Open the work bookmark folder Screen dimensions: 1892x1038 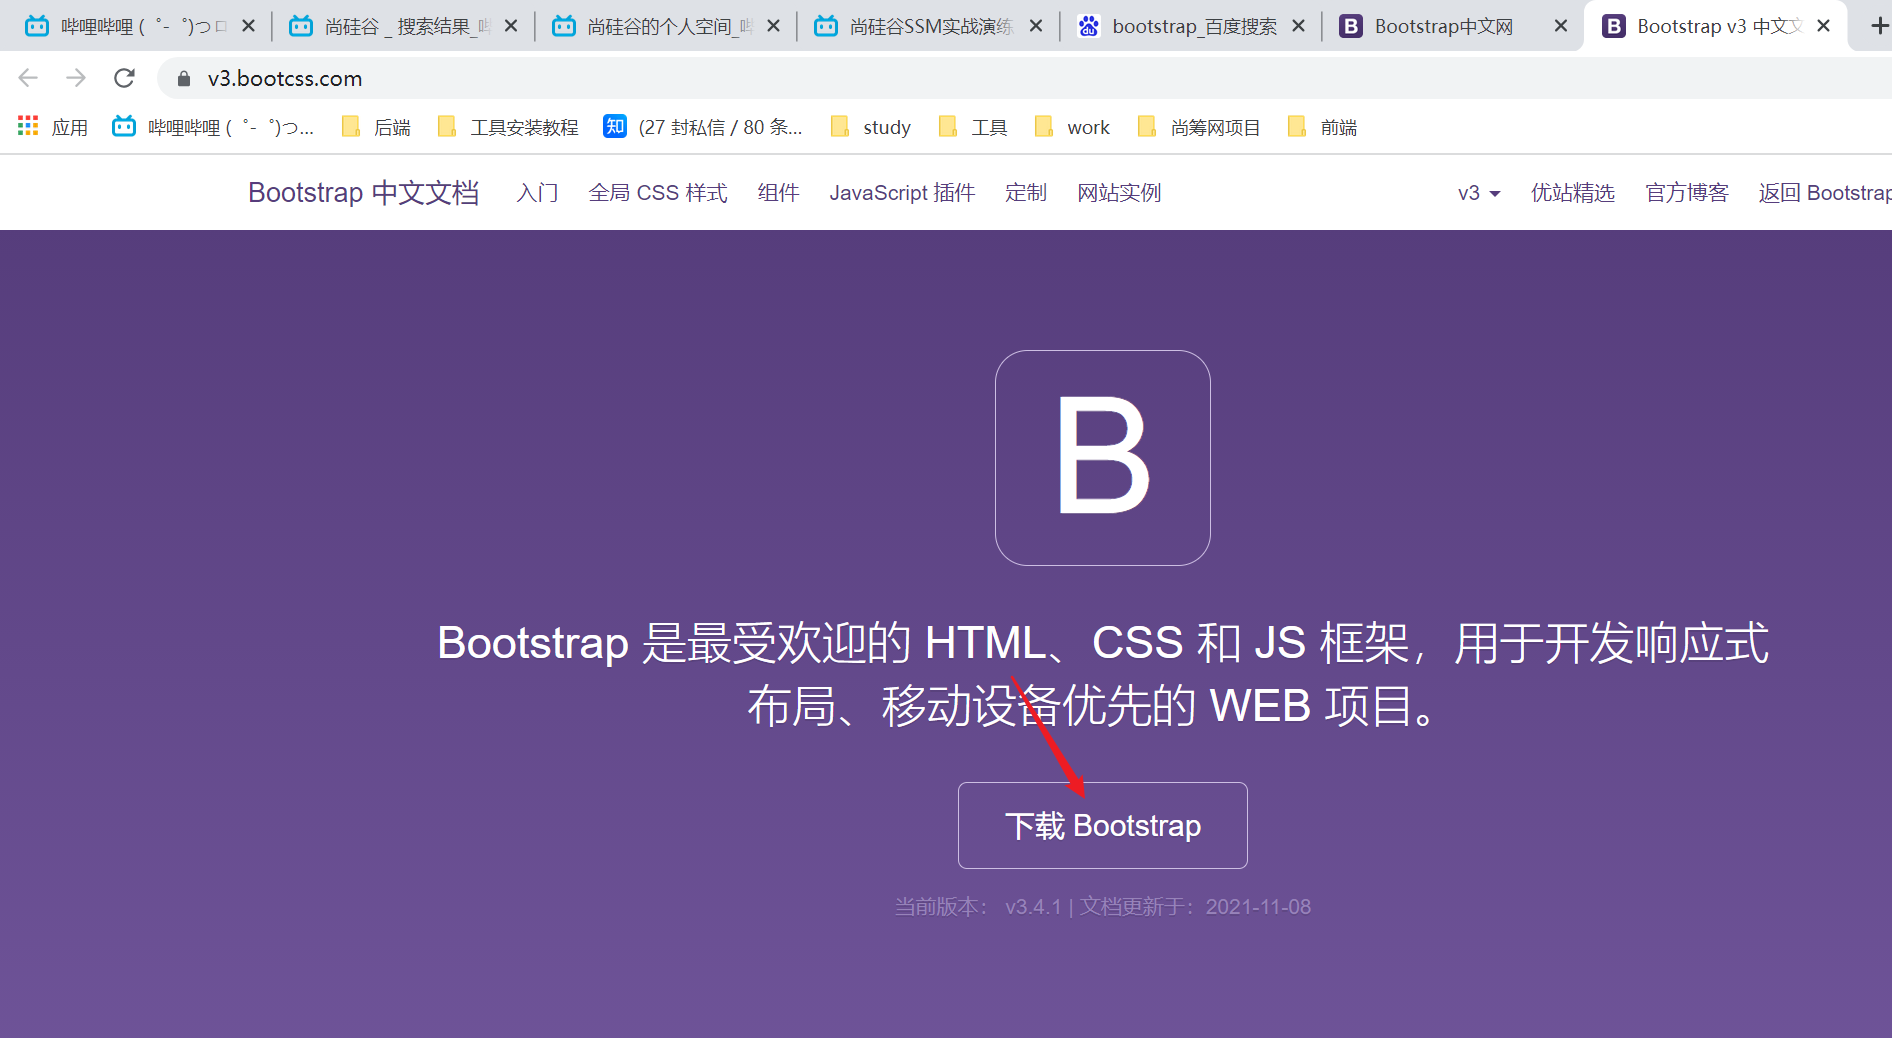pyautogui.click(x=1072, y=127)
